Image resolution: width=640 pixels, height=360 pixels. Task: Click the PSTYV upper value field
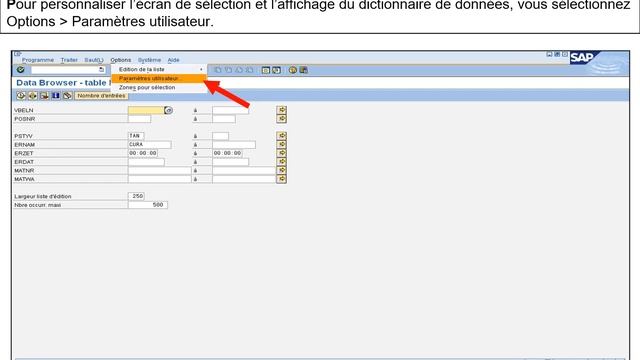[x=220, y=136]
